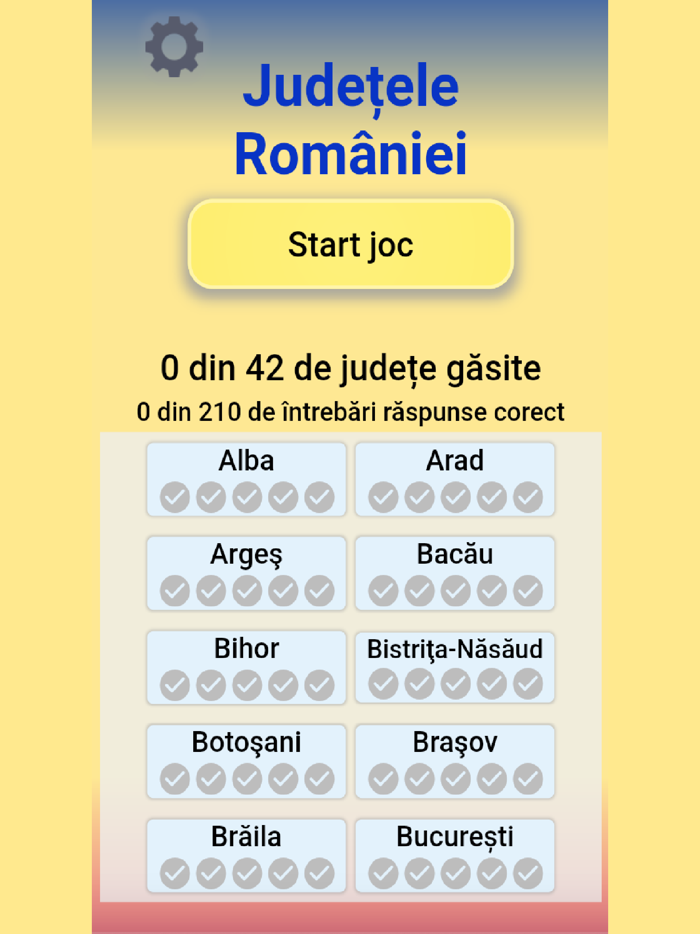Select the Brăila county card

tap(246, 855)
